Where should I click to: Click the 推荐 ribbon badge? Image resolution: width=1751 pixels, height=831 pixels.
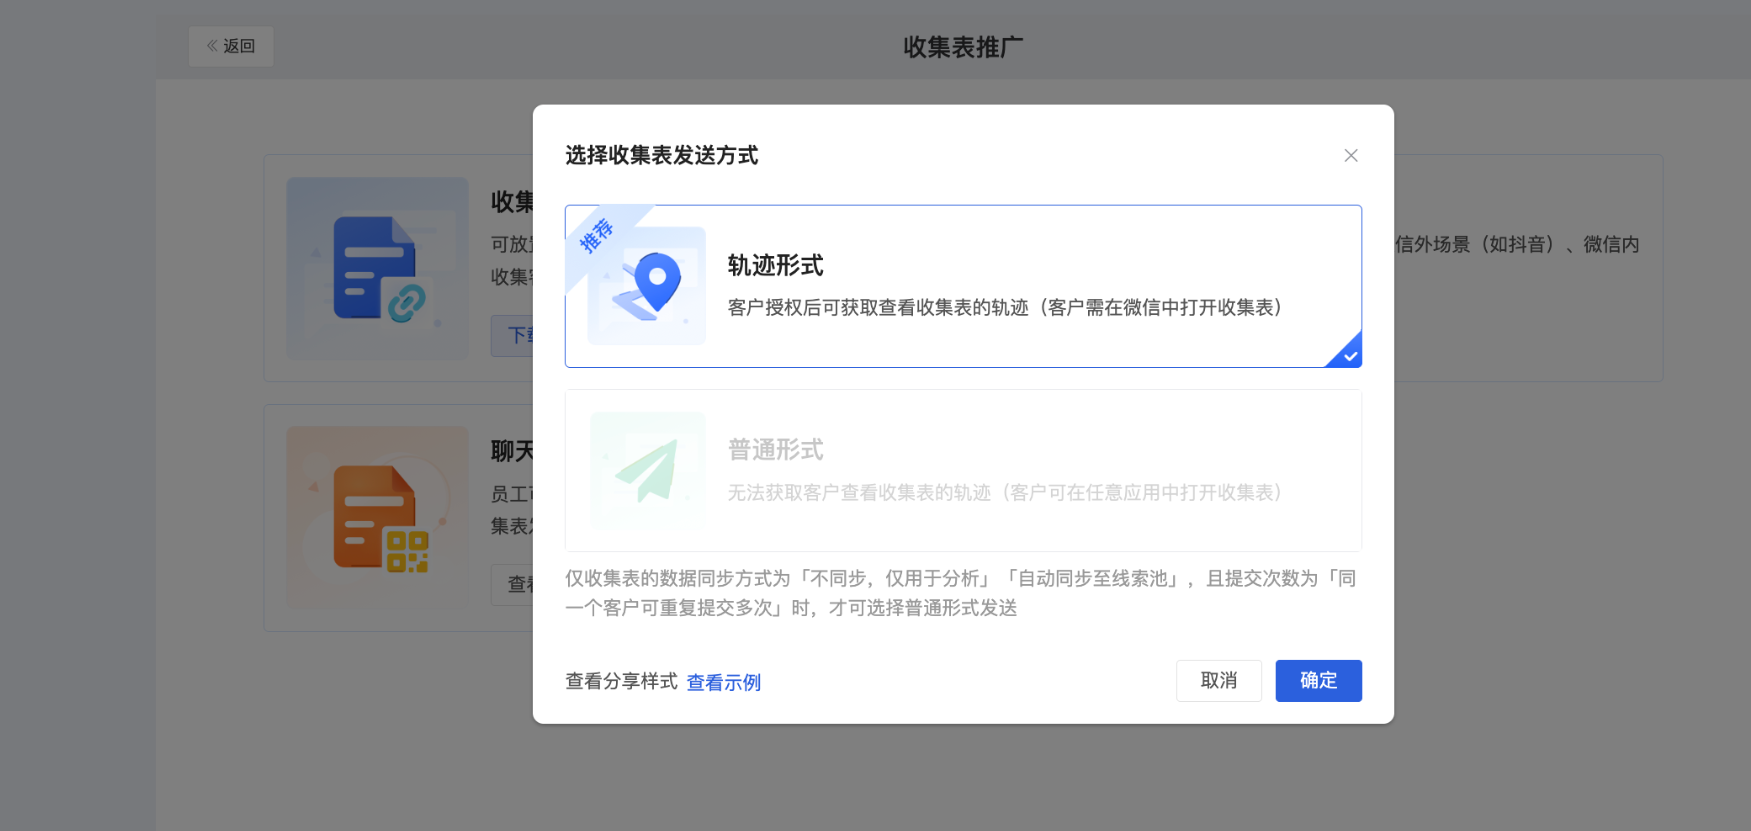pos(597,236)
